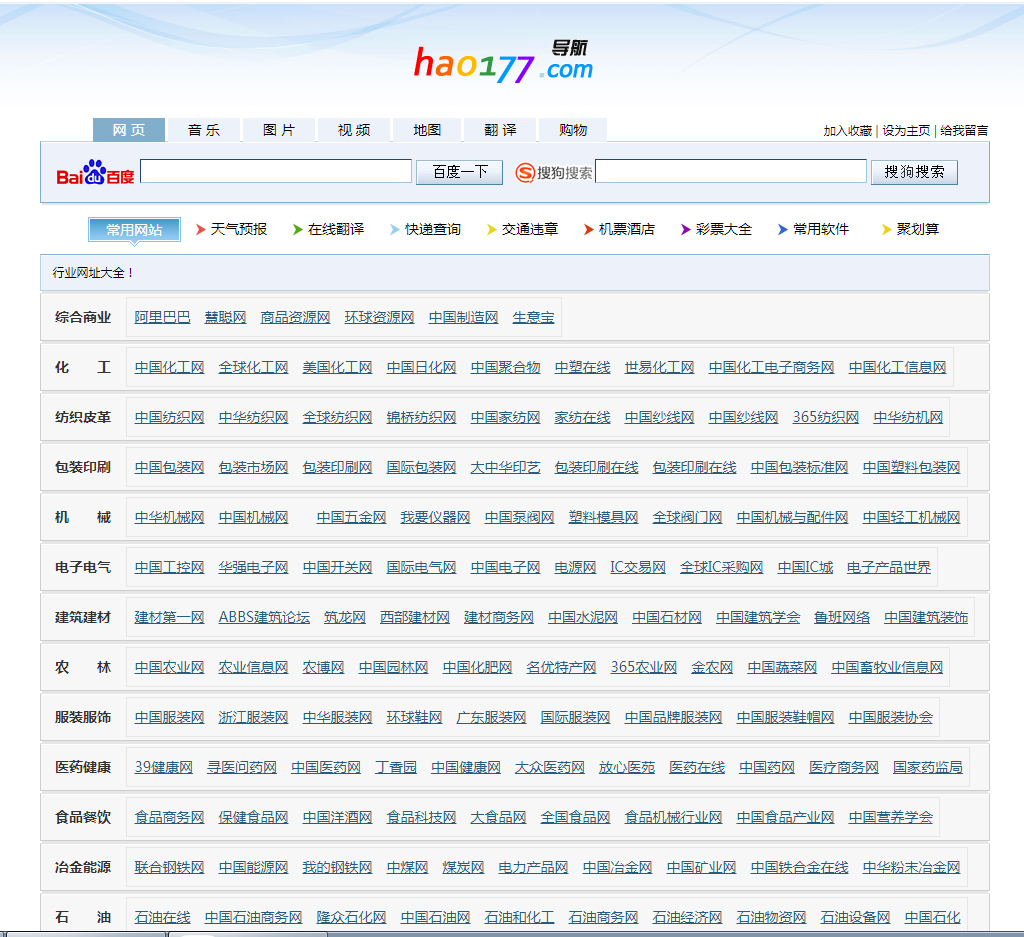The width and height of the screenshot is (1024, 937).
Task: Open the 中国洋酒网 link
Action: [337, 818]
